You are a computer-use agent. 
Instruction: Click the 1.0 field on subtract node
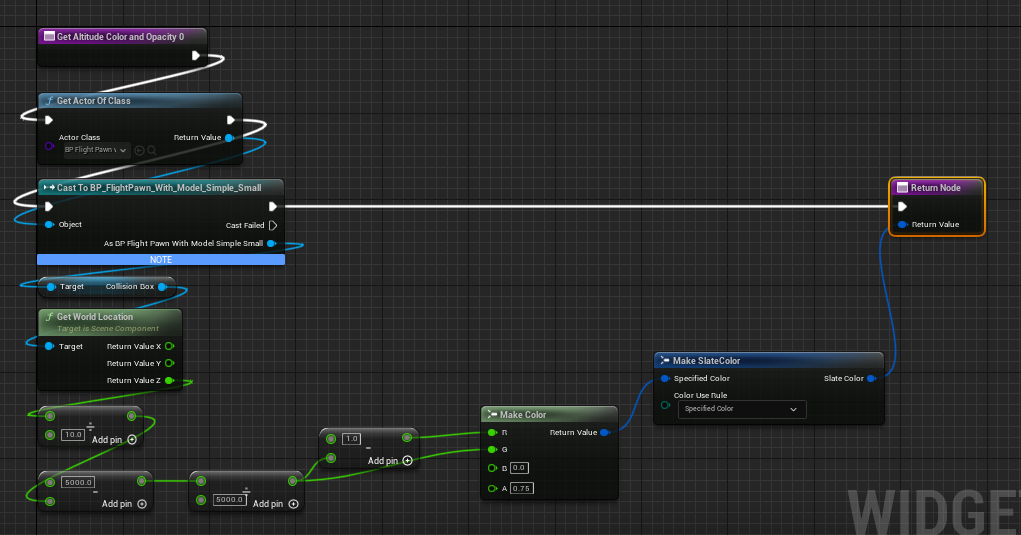point(352,439)
